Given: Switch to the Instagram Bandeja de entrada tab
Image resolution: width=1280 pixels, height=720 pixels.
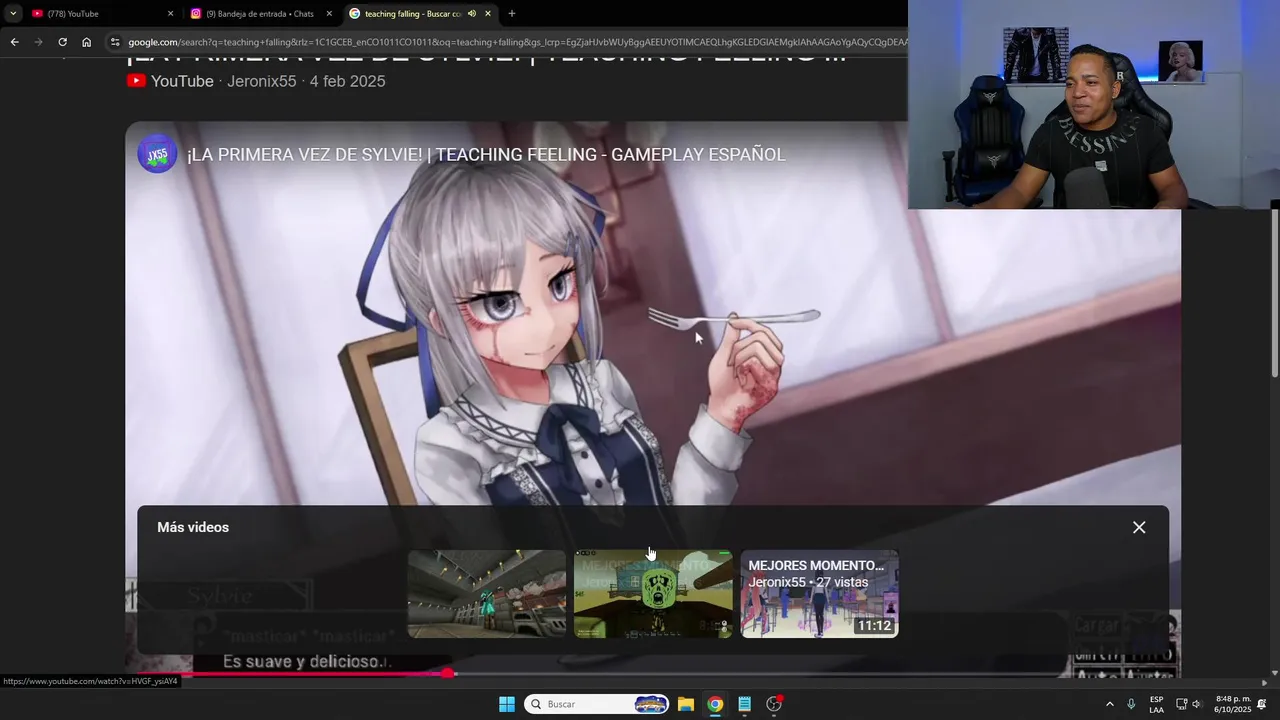Looking at the screenshot, I should coord(260,14).
